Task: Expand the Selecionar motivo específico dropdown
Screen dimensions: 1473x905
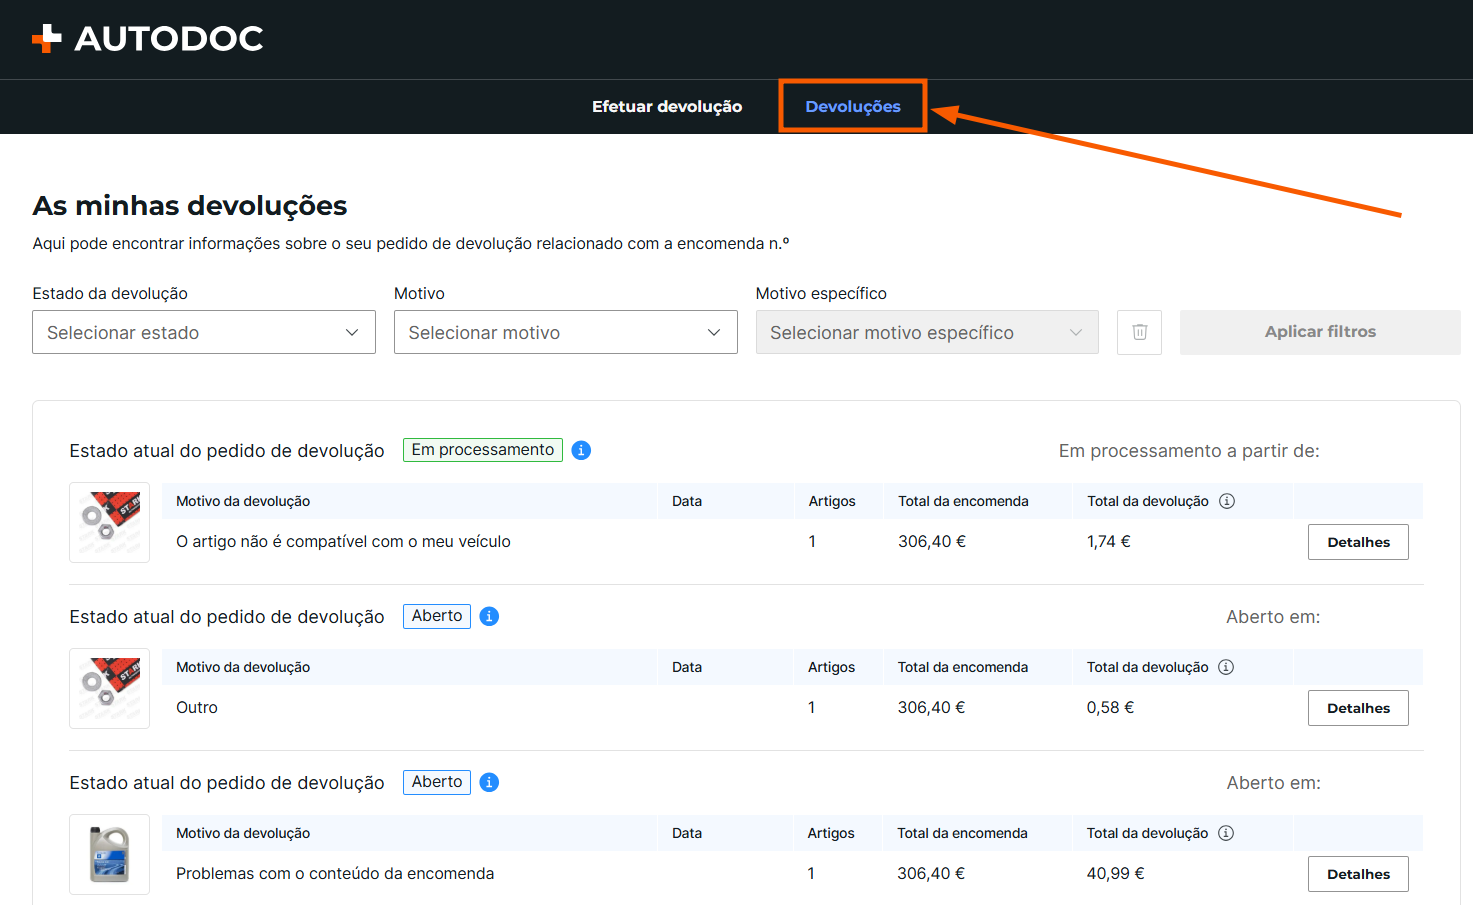Action: pyautogui.click(x=927, y=332)
